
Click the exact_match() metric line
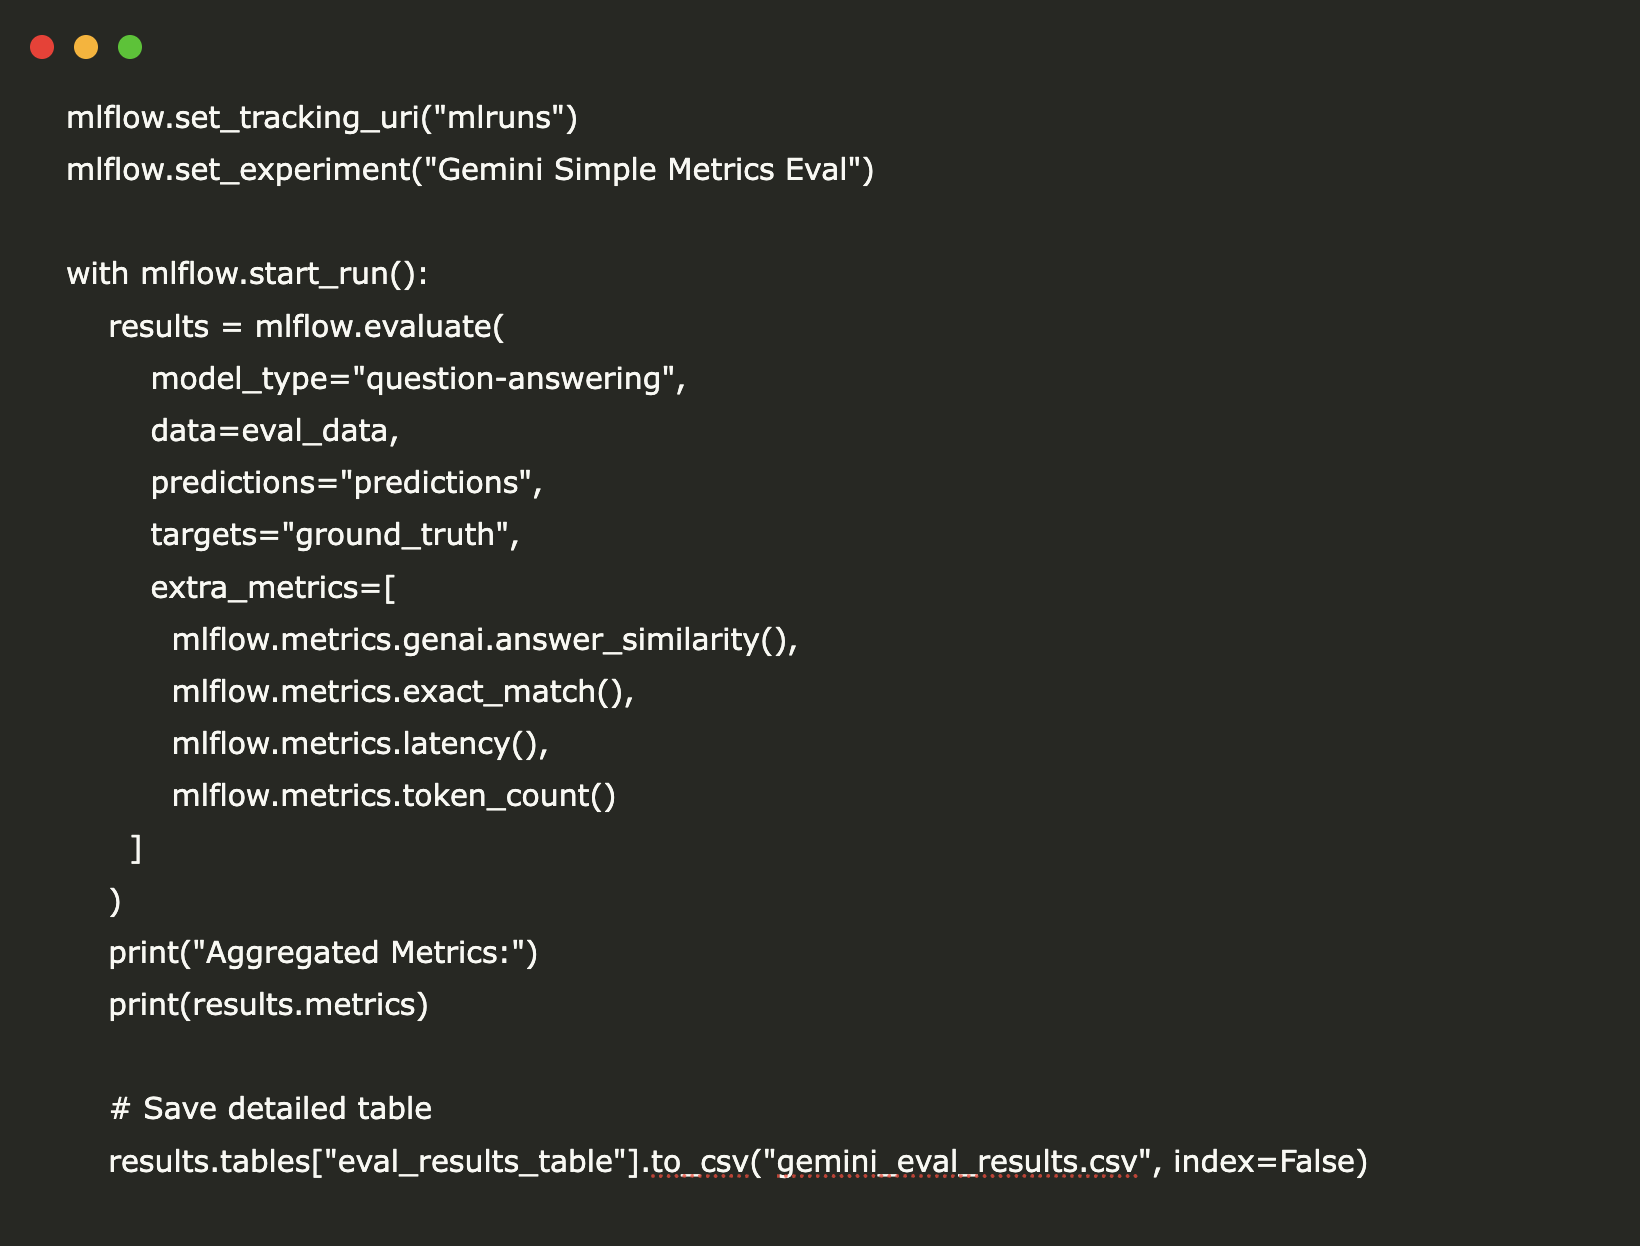(402, 692)
